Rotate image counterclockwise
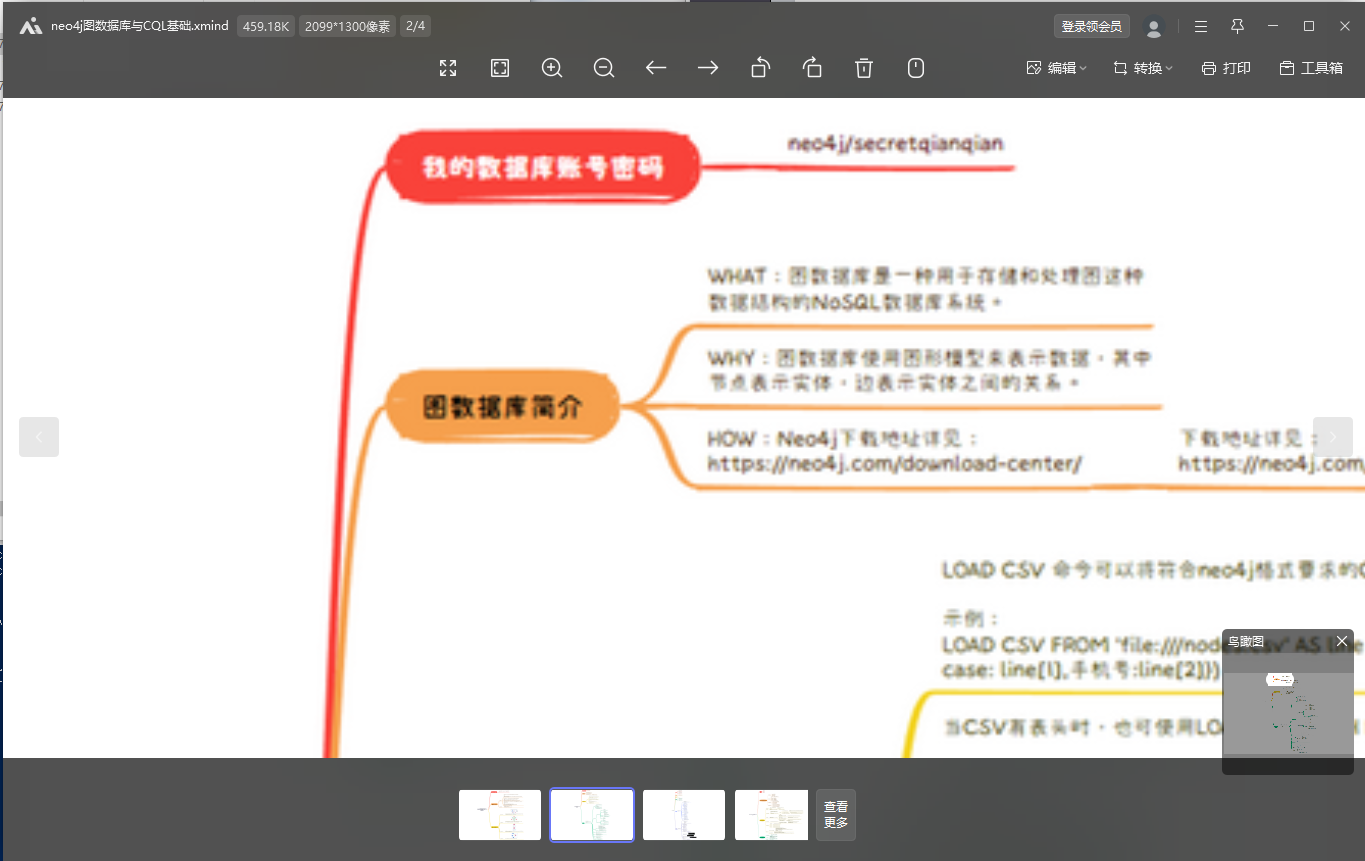Image resolution: width=1365 pixels, height=861 pixels. 760,68
